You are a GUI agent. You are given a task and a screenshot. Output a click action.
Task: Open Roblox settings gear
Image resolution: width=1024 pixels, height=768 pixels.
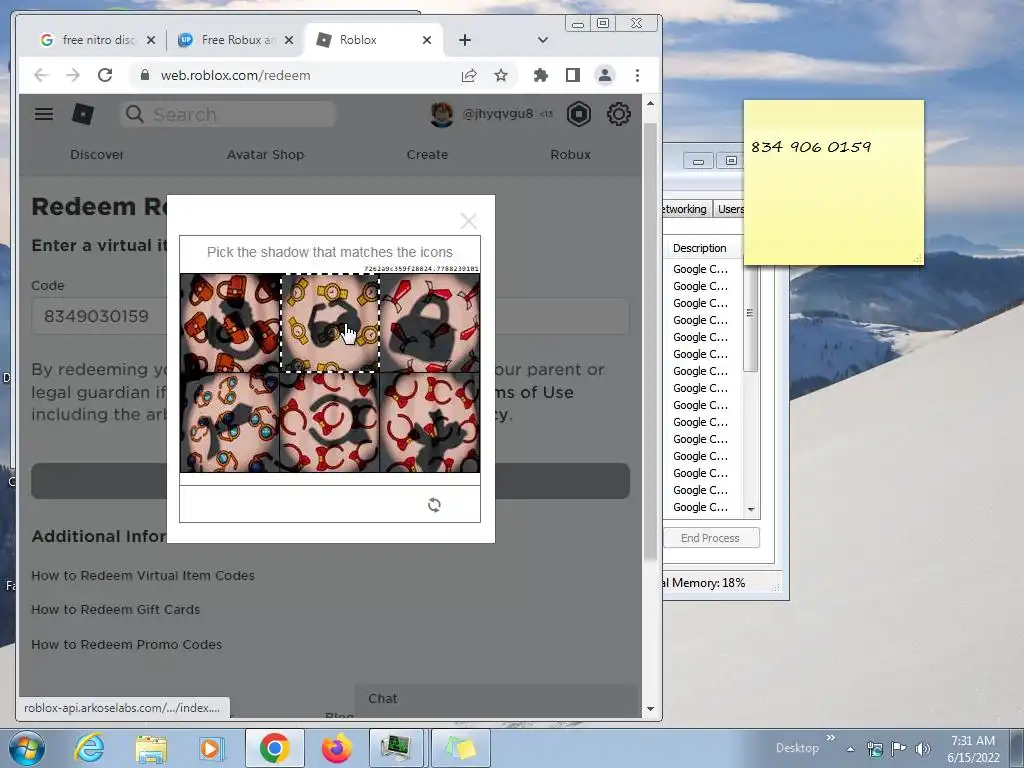pos(618,114)
